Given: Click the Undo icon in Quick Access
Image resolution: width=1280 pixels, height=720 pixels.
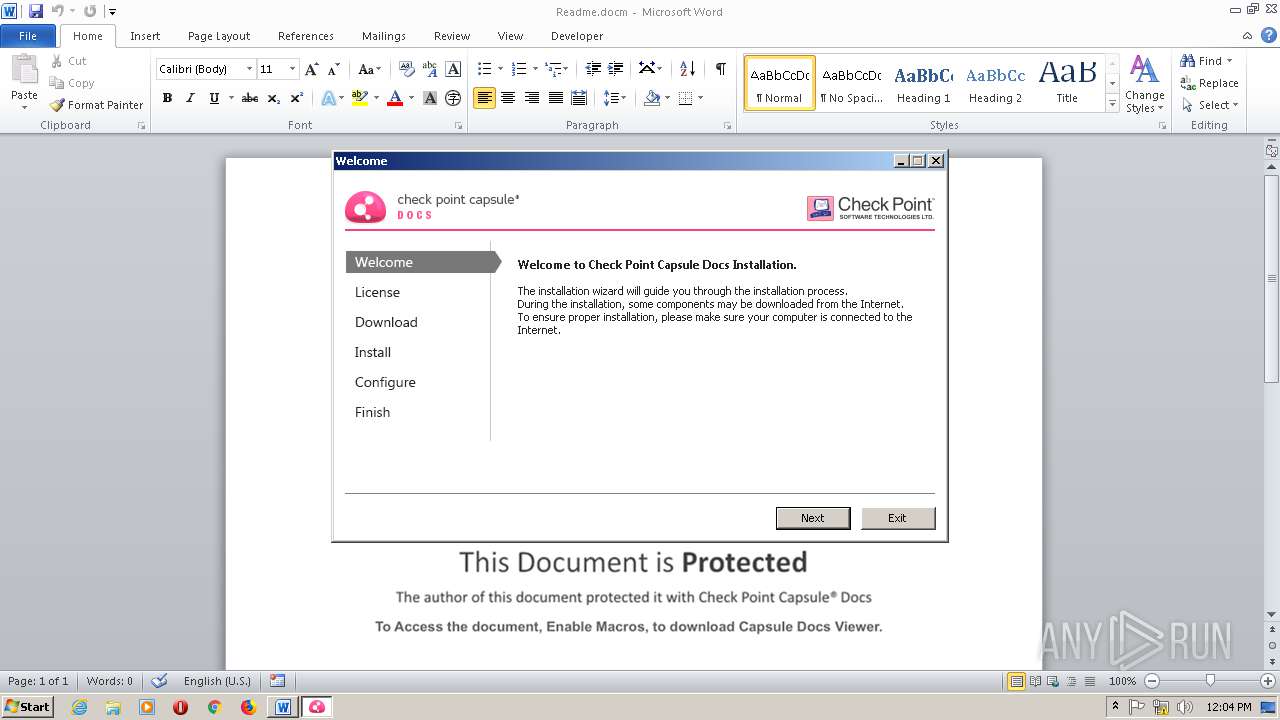Looking at the screenshot, I should [x=57, y=11].
